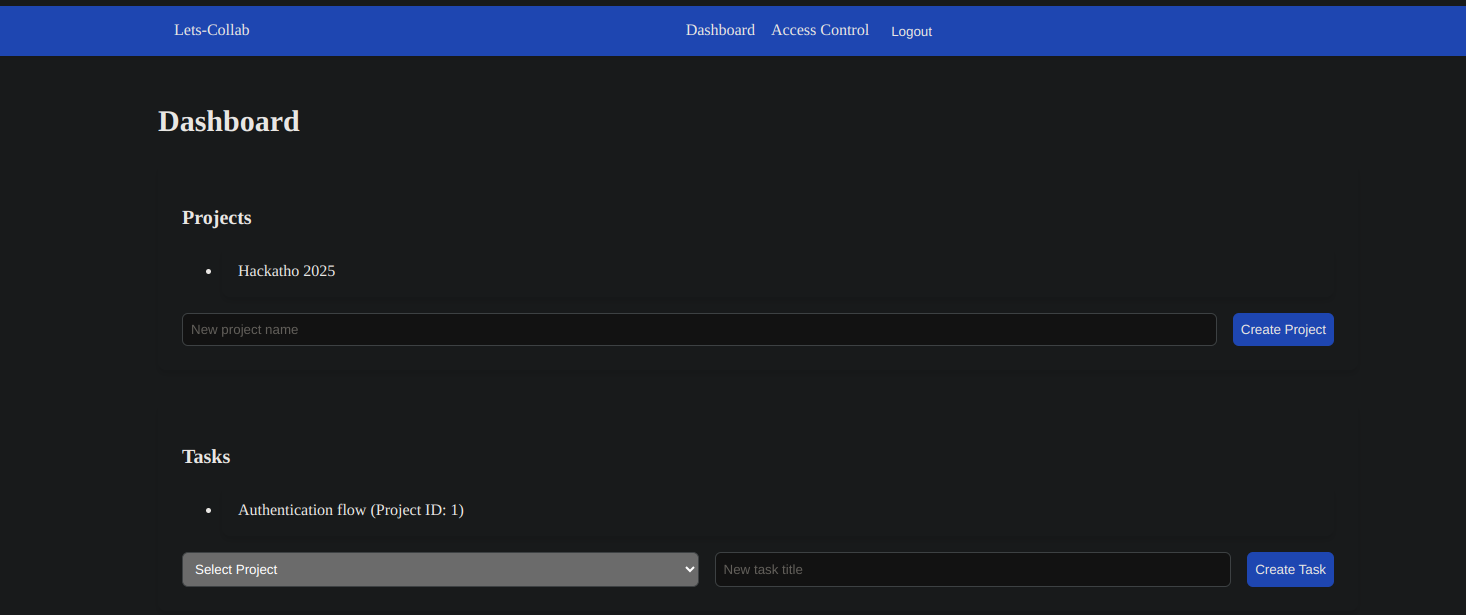Viewport: 1466px width, 615px height.
Task: Log out using the Logout button
Action: (x=911, y=31)
